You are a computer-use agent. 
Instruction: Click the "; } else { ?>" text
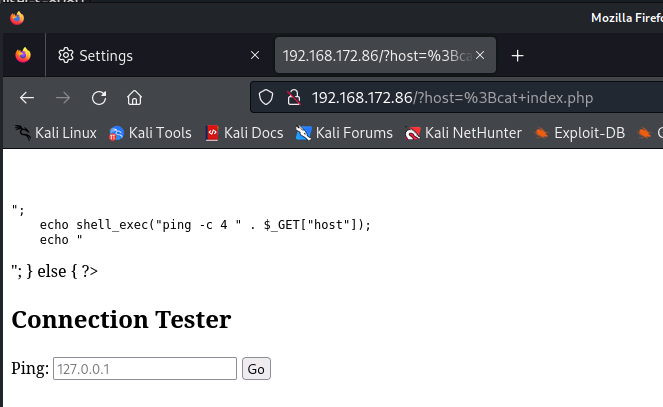pos(55,271)
